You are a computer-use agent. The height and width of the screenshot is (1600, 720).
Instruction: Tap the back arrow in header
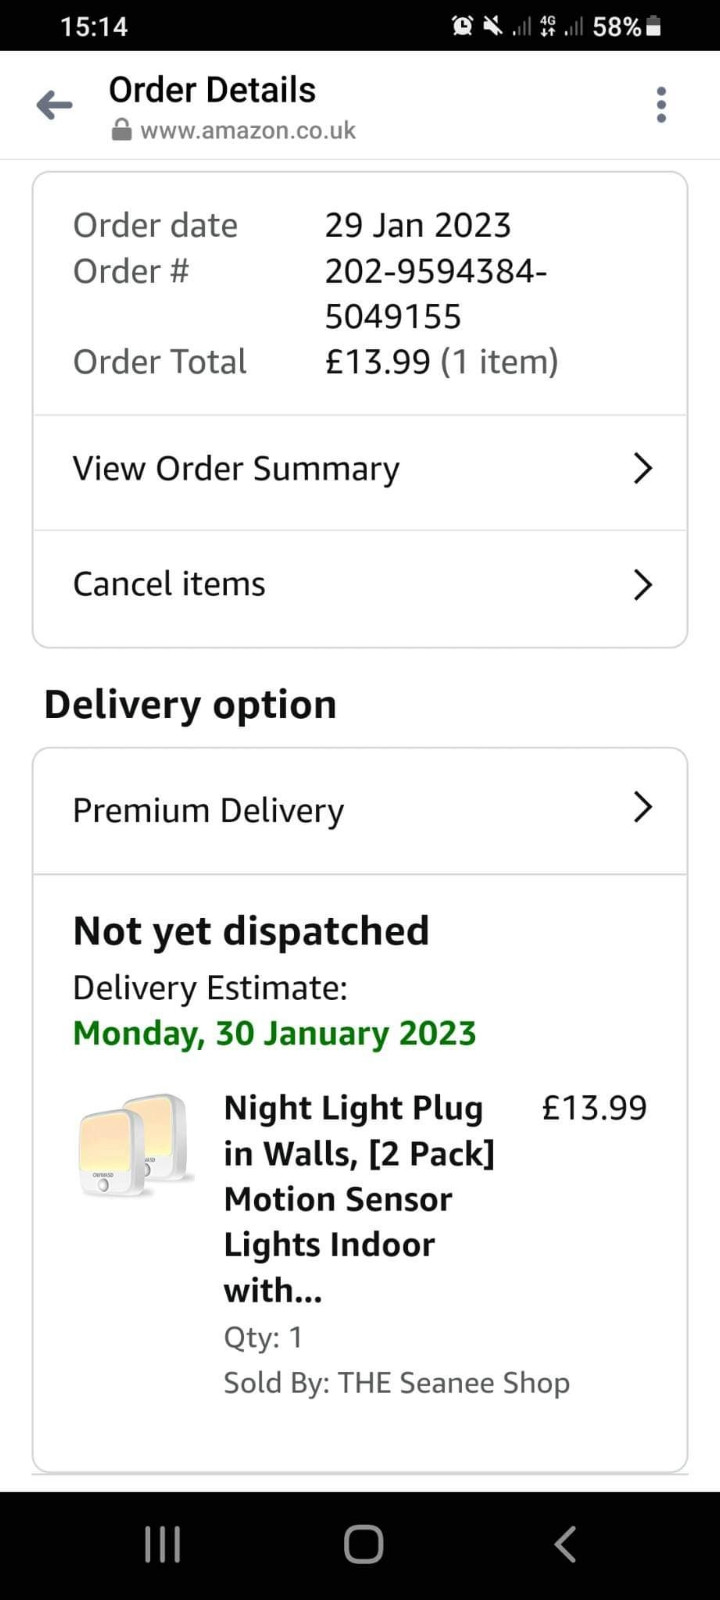pos(54,105)
